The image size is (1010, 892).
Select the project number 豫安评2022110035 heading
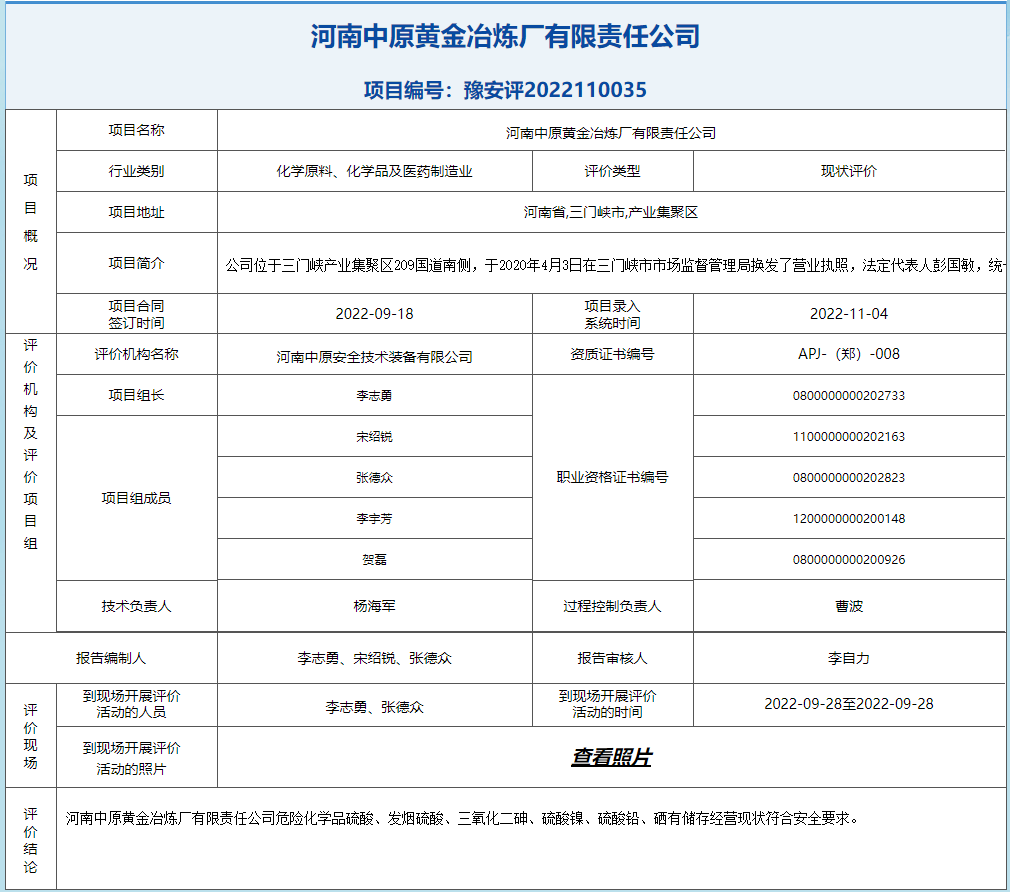505,90
